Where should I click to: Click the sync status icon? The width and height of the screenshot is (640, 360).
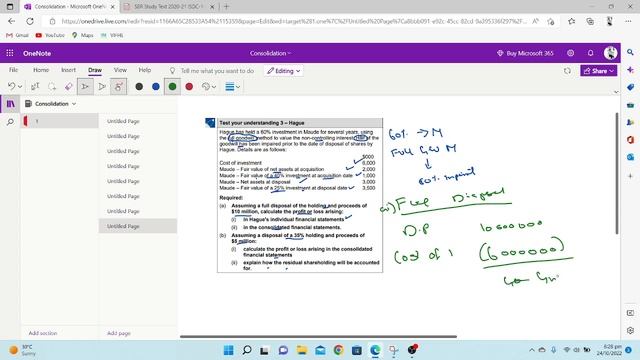point(567,71)
